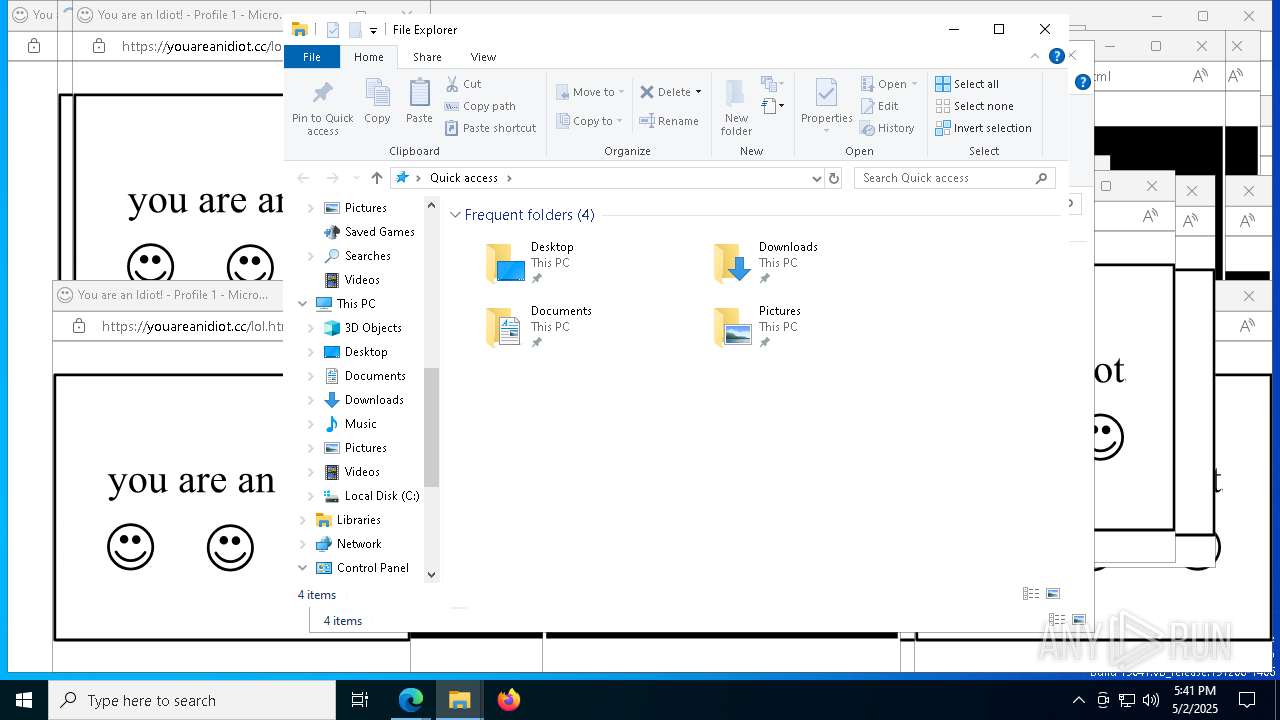The height and width of the screenshot is (720, 1280).
Task: Click the Search Quick access box
Action: (x=955, y=178)
